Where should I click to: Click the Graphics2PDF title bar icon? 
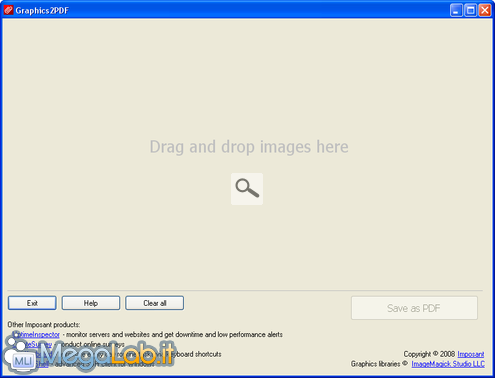(8, 10)
